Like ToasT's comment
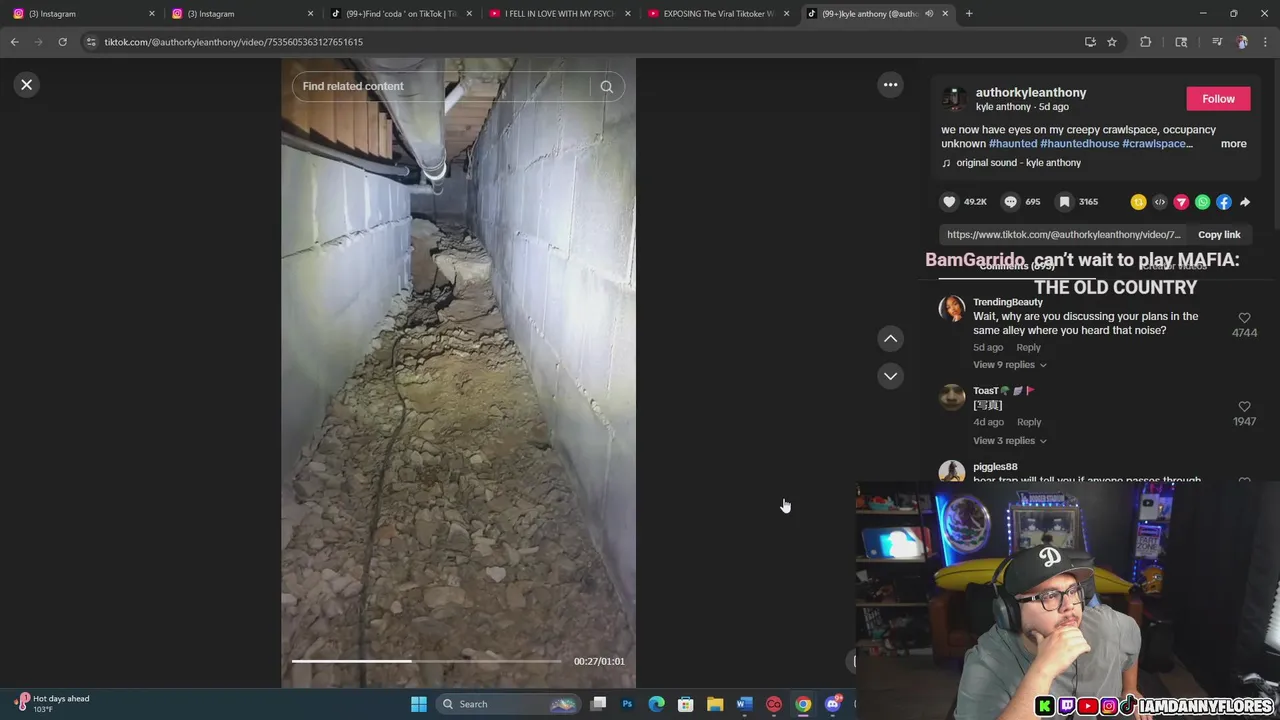Image resolution: width=1280 pixels, height=720 pixels. [x=1244, y=407]
